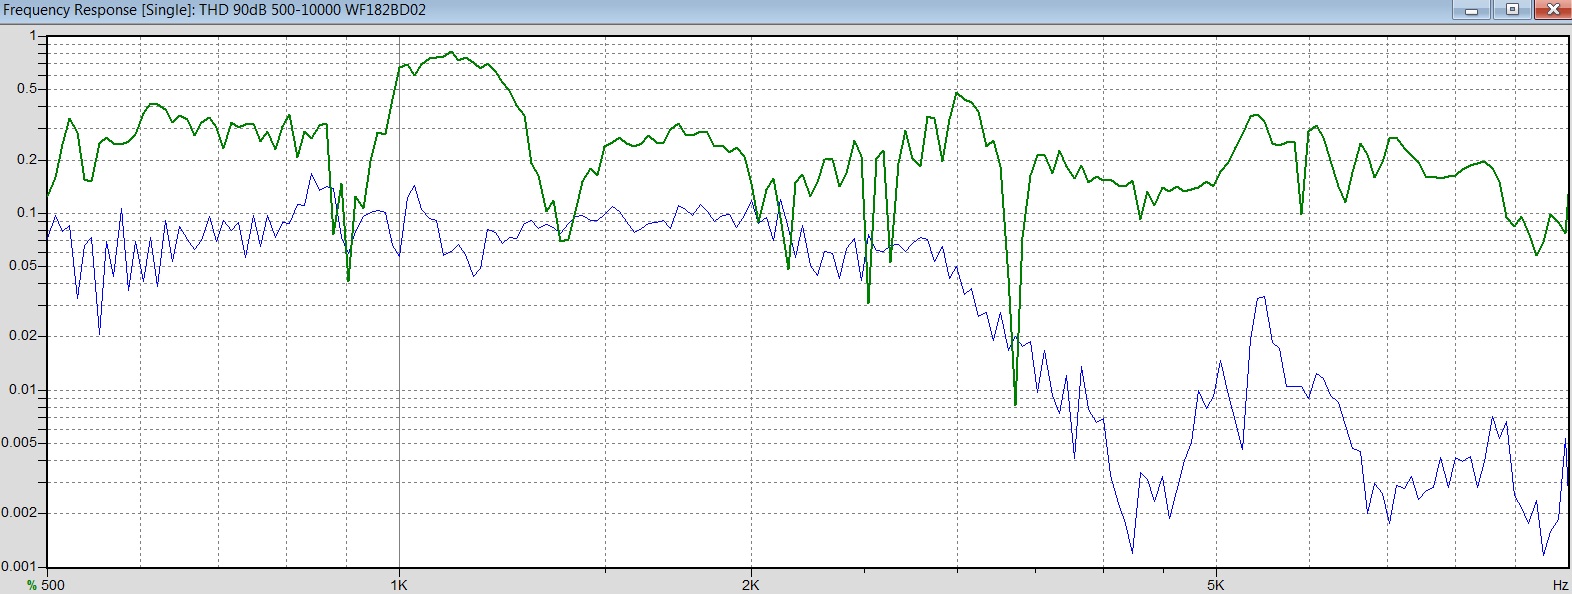Click the '0.2' Y-axis label
1572x594 pixels.
tap(27, 160)
